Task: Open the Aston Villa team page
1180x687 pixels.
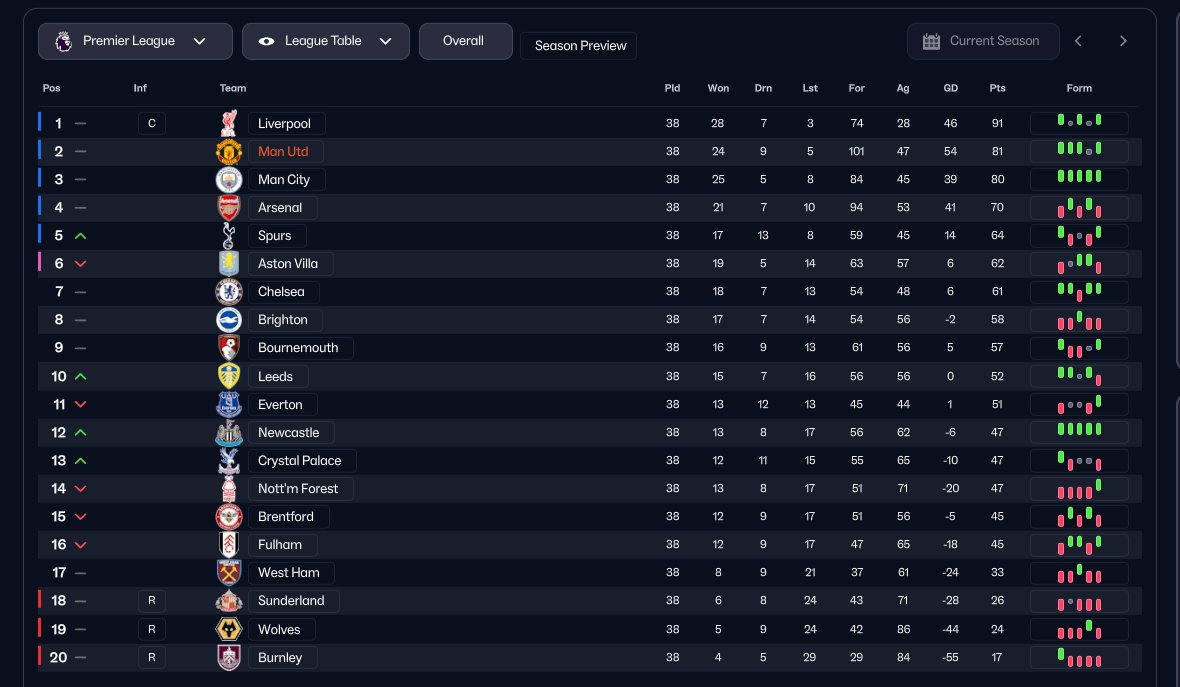Action: pos(288,264)
